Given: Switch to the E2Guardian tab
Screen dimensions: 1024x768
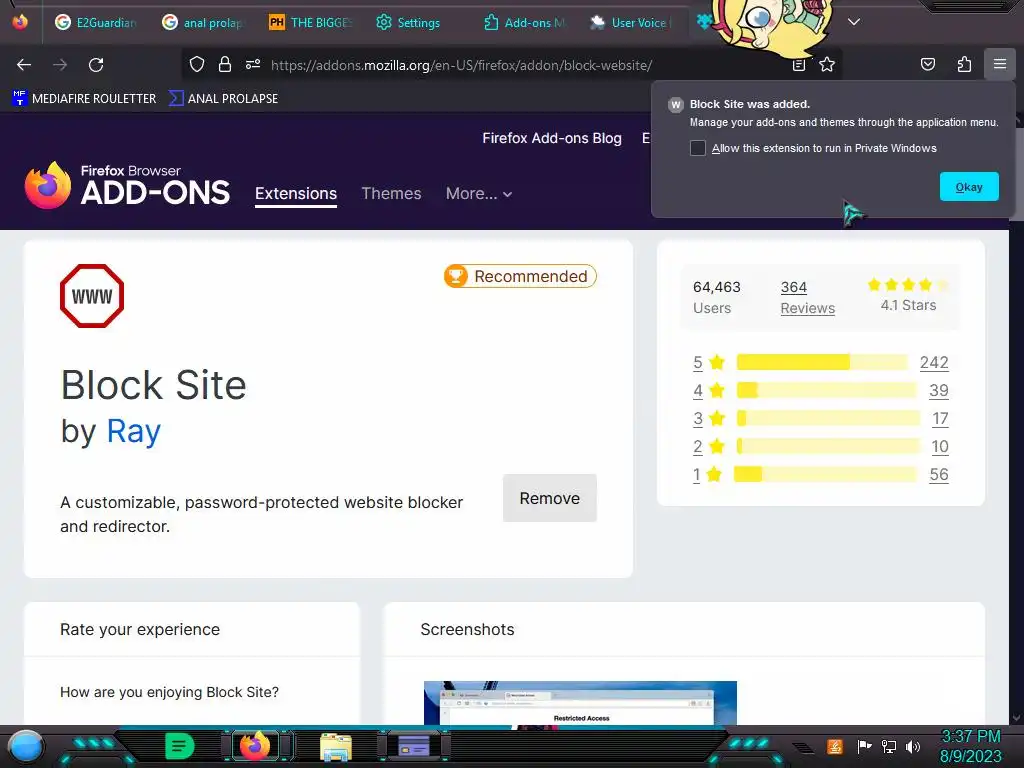Looking at the screenshot, I should pos(97,22).
